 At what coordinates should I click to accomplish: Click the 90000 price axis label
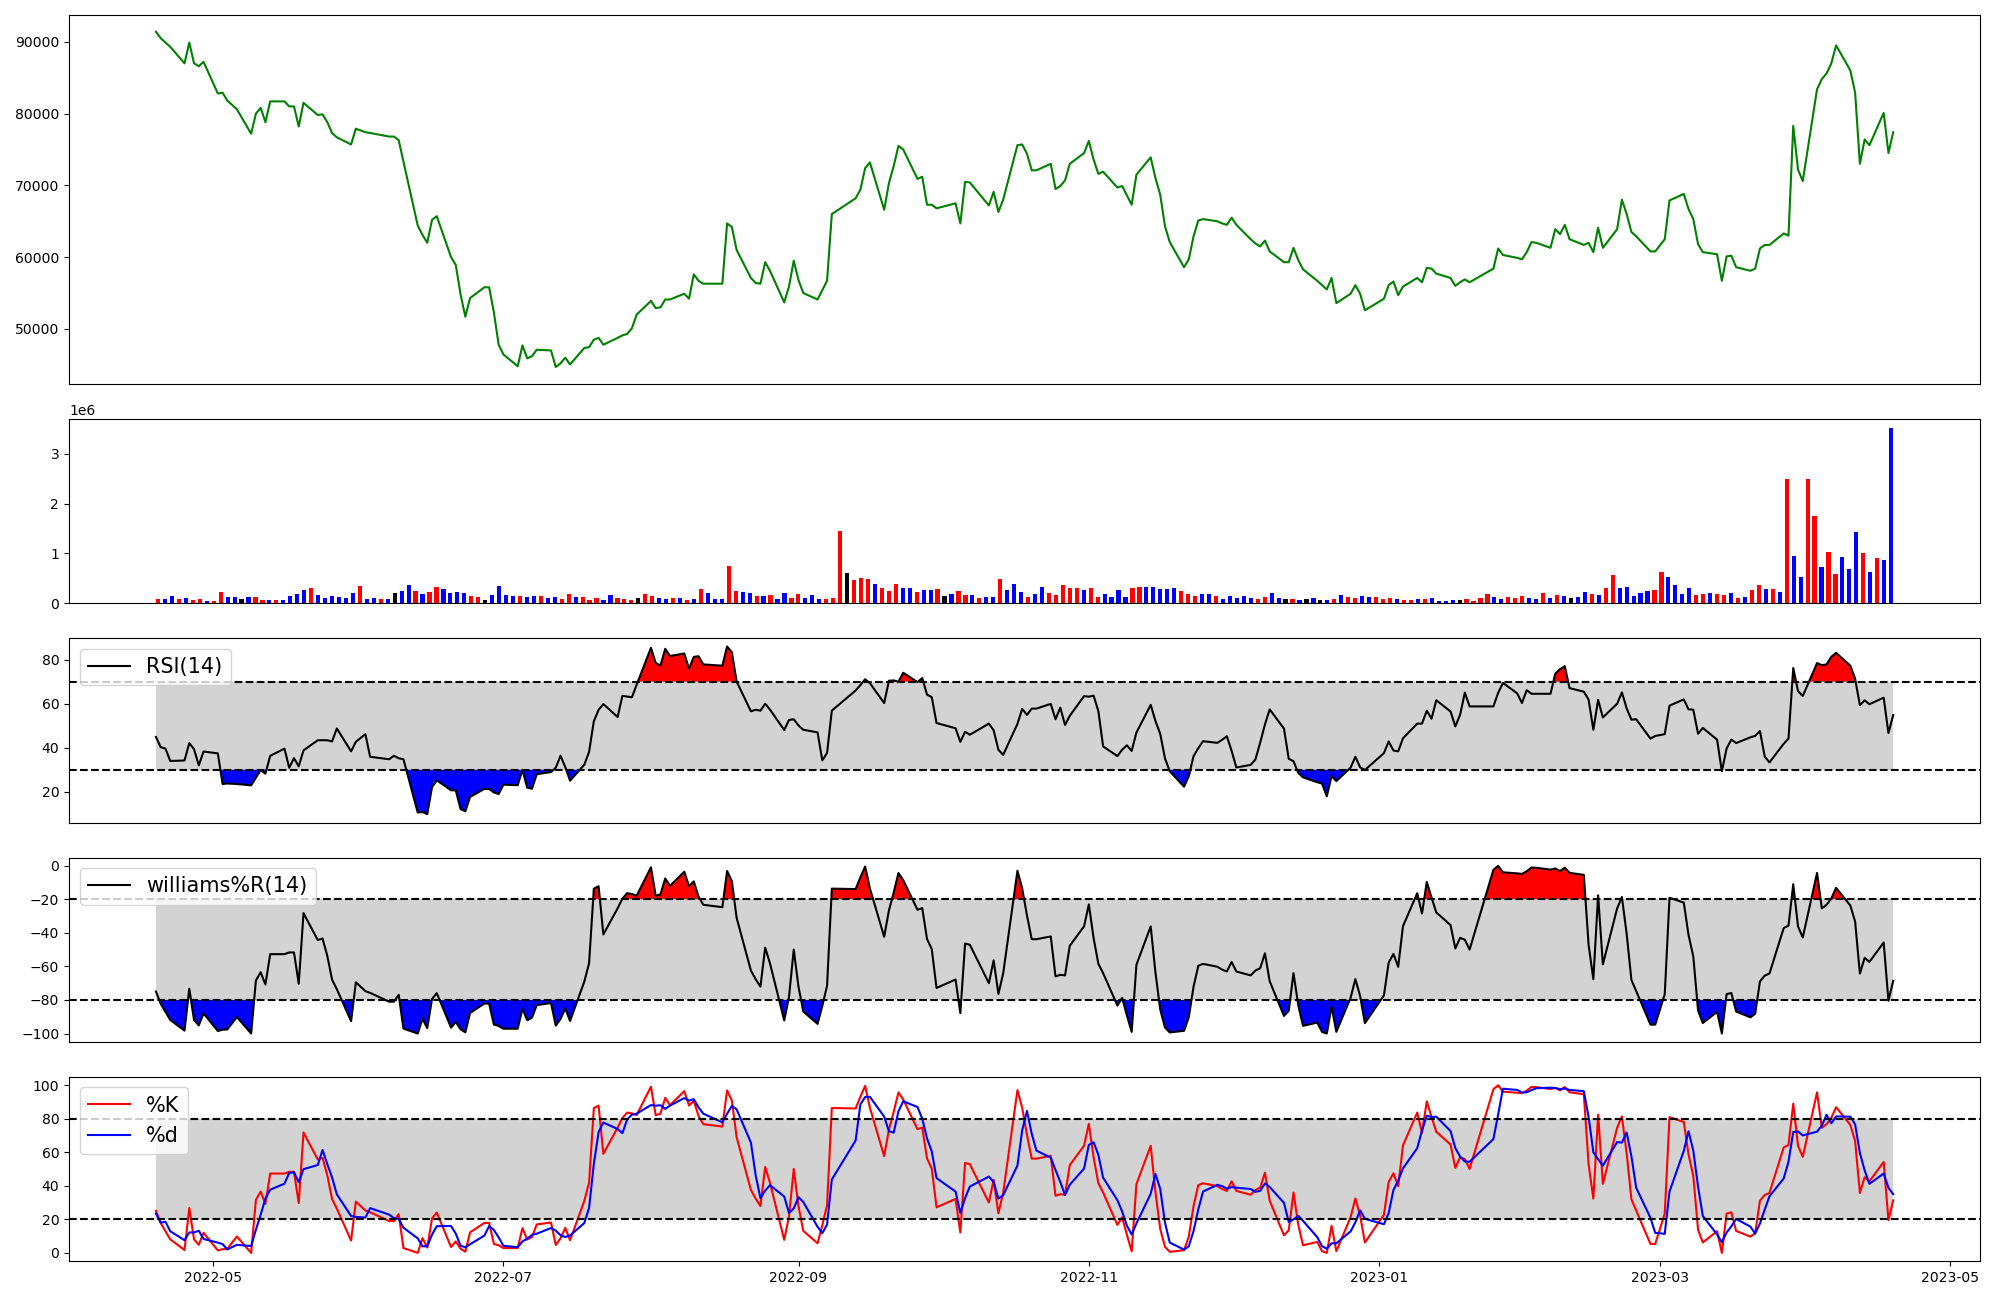tap(38, 43)
